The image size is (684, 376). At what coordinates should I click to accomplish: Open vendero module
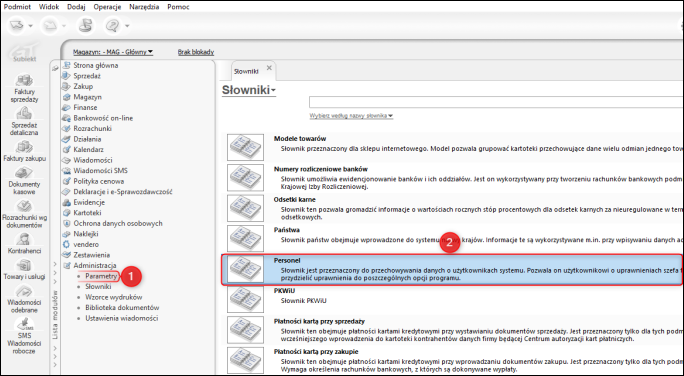(86, 245)
